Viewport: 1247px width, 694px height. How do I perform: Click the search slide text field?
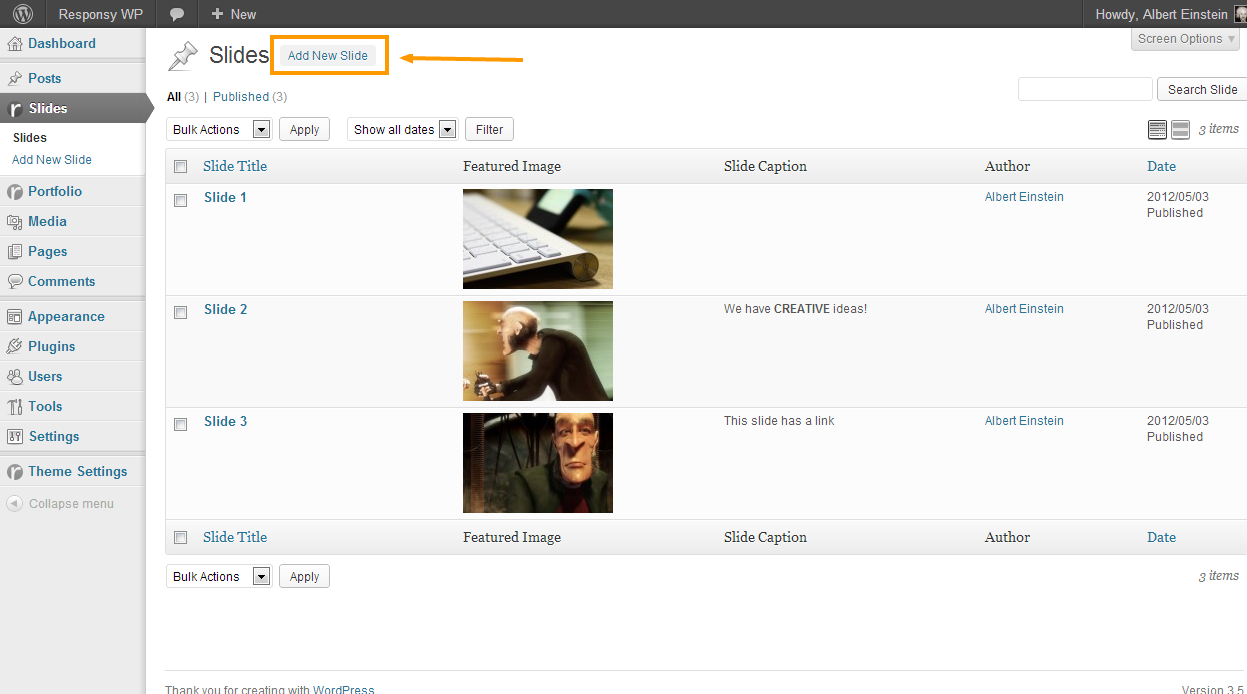[1085, 89]
